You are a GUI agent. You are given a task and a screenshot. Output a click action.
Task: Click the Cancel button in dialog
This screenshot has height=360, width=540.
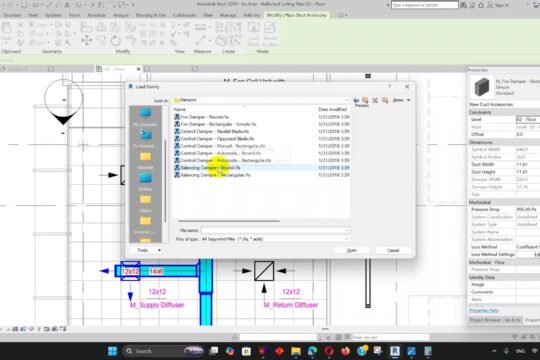[393, 250]
